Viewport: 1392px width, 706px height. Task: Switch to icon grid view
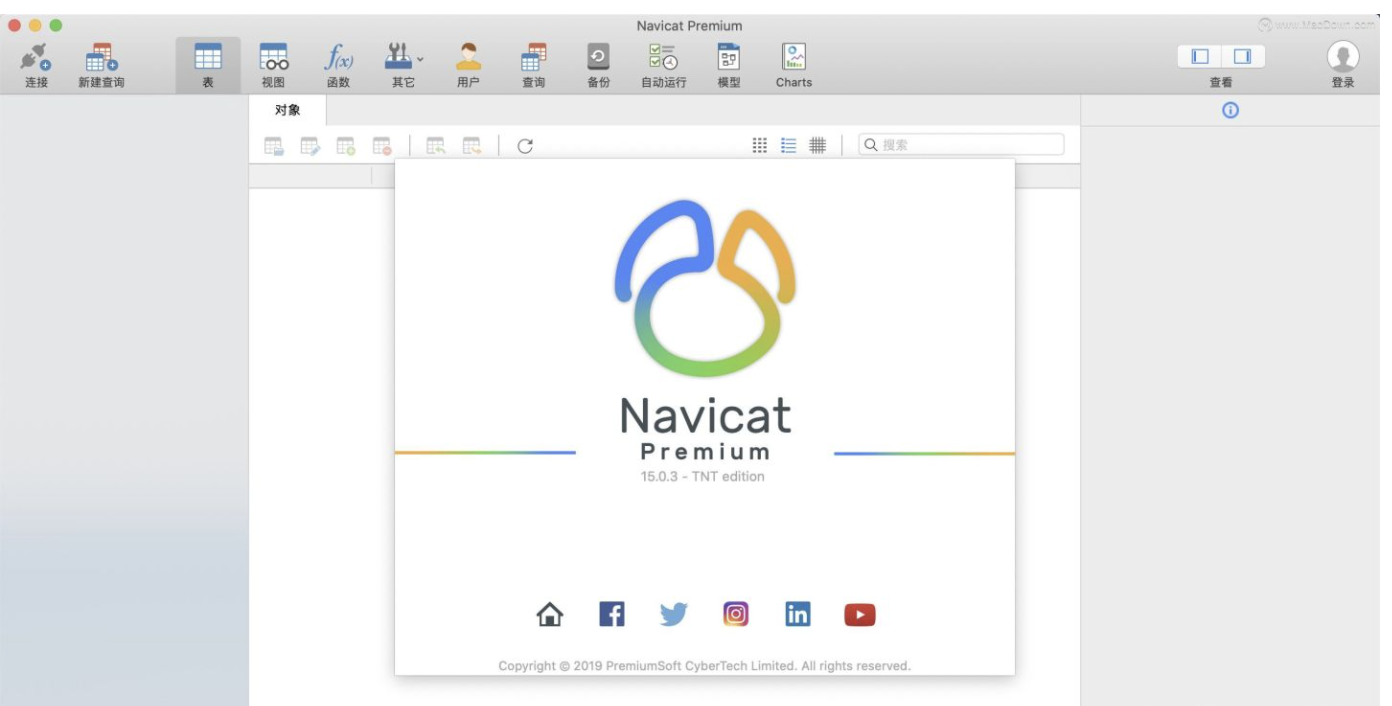coord(760,146)
